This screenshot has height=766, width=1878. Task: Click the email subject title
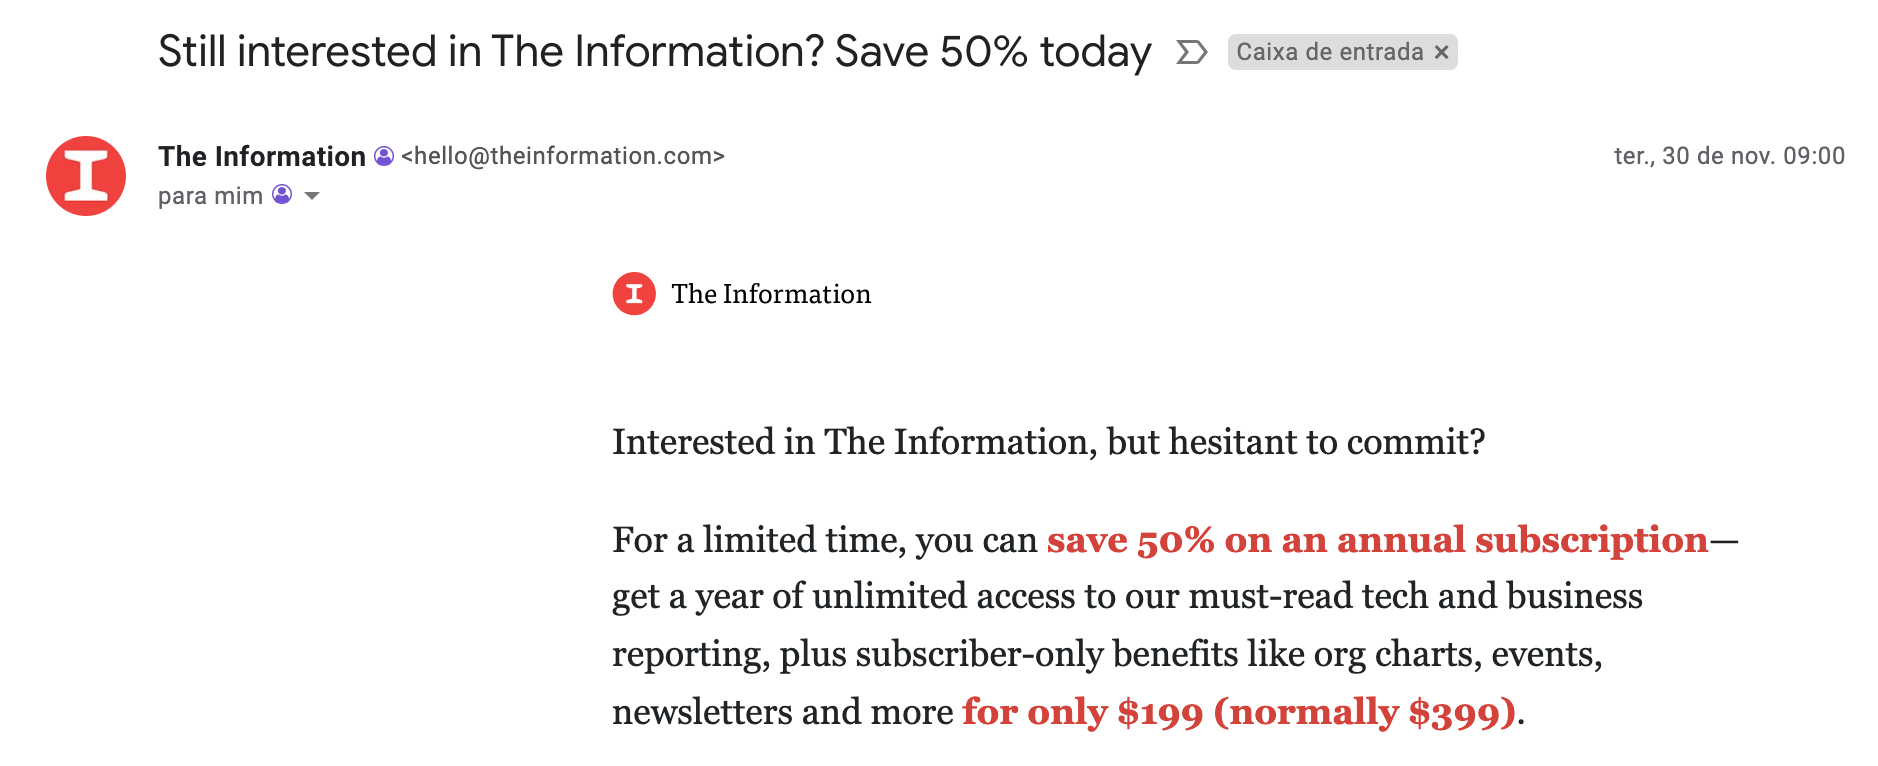[x=655, y=52]
